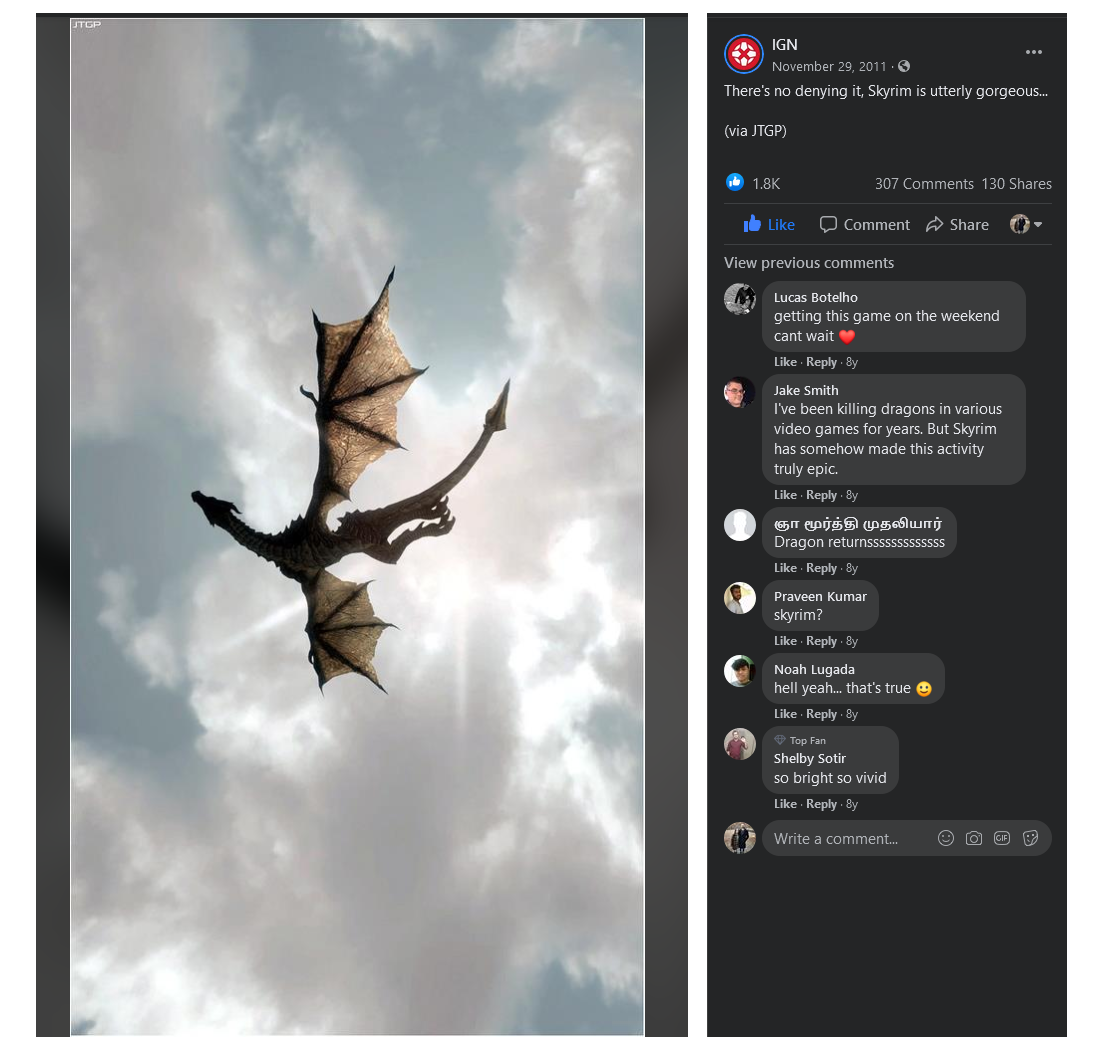Open the IGN page name link
The image size is (1109, 1053).
[784, 45]
